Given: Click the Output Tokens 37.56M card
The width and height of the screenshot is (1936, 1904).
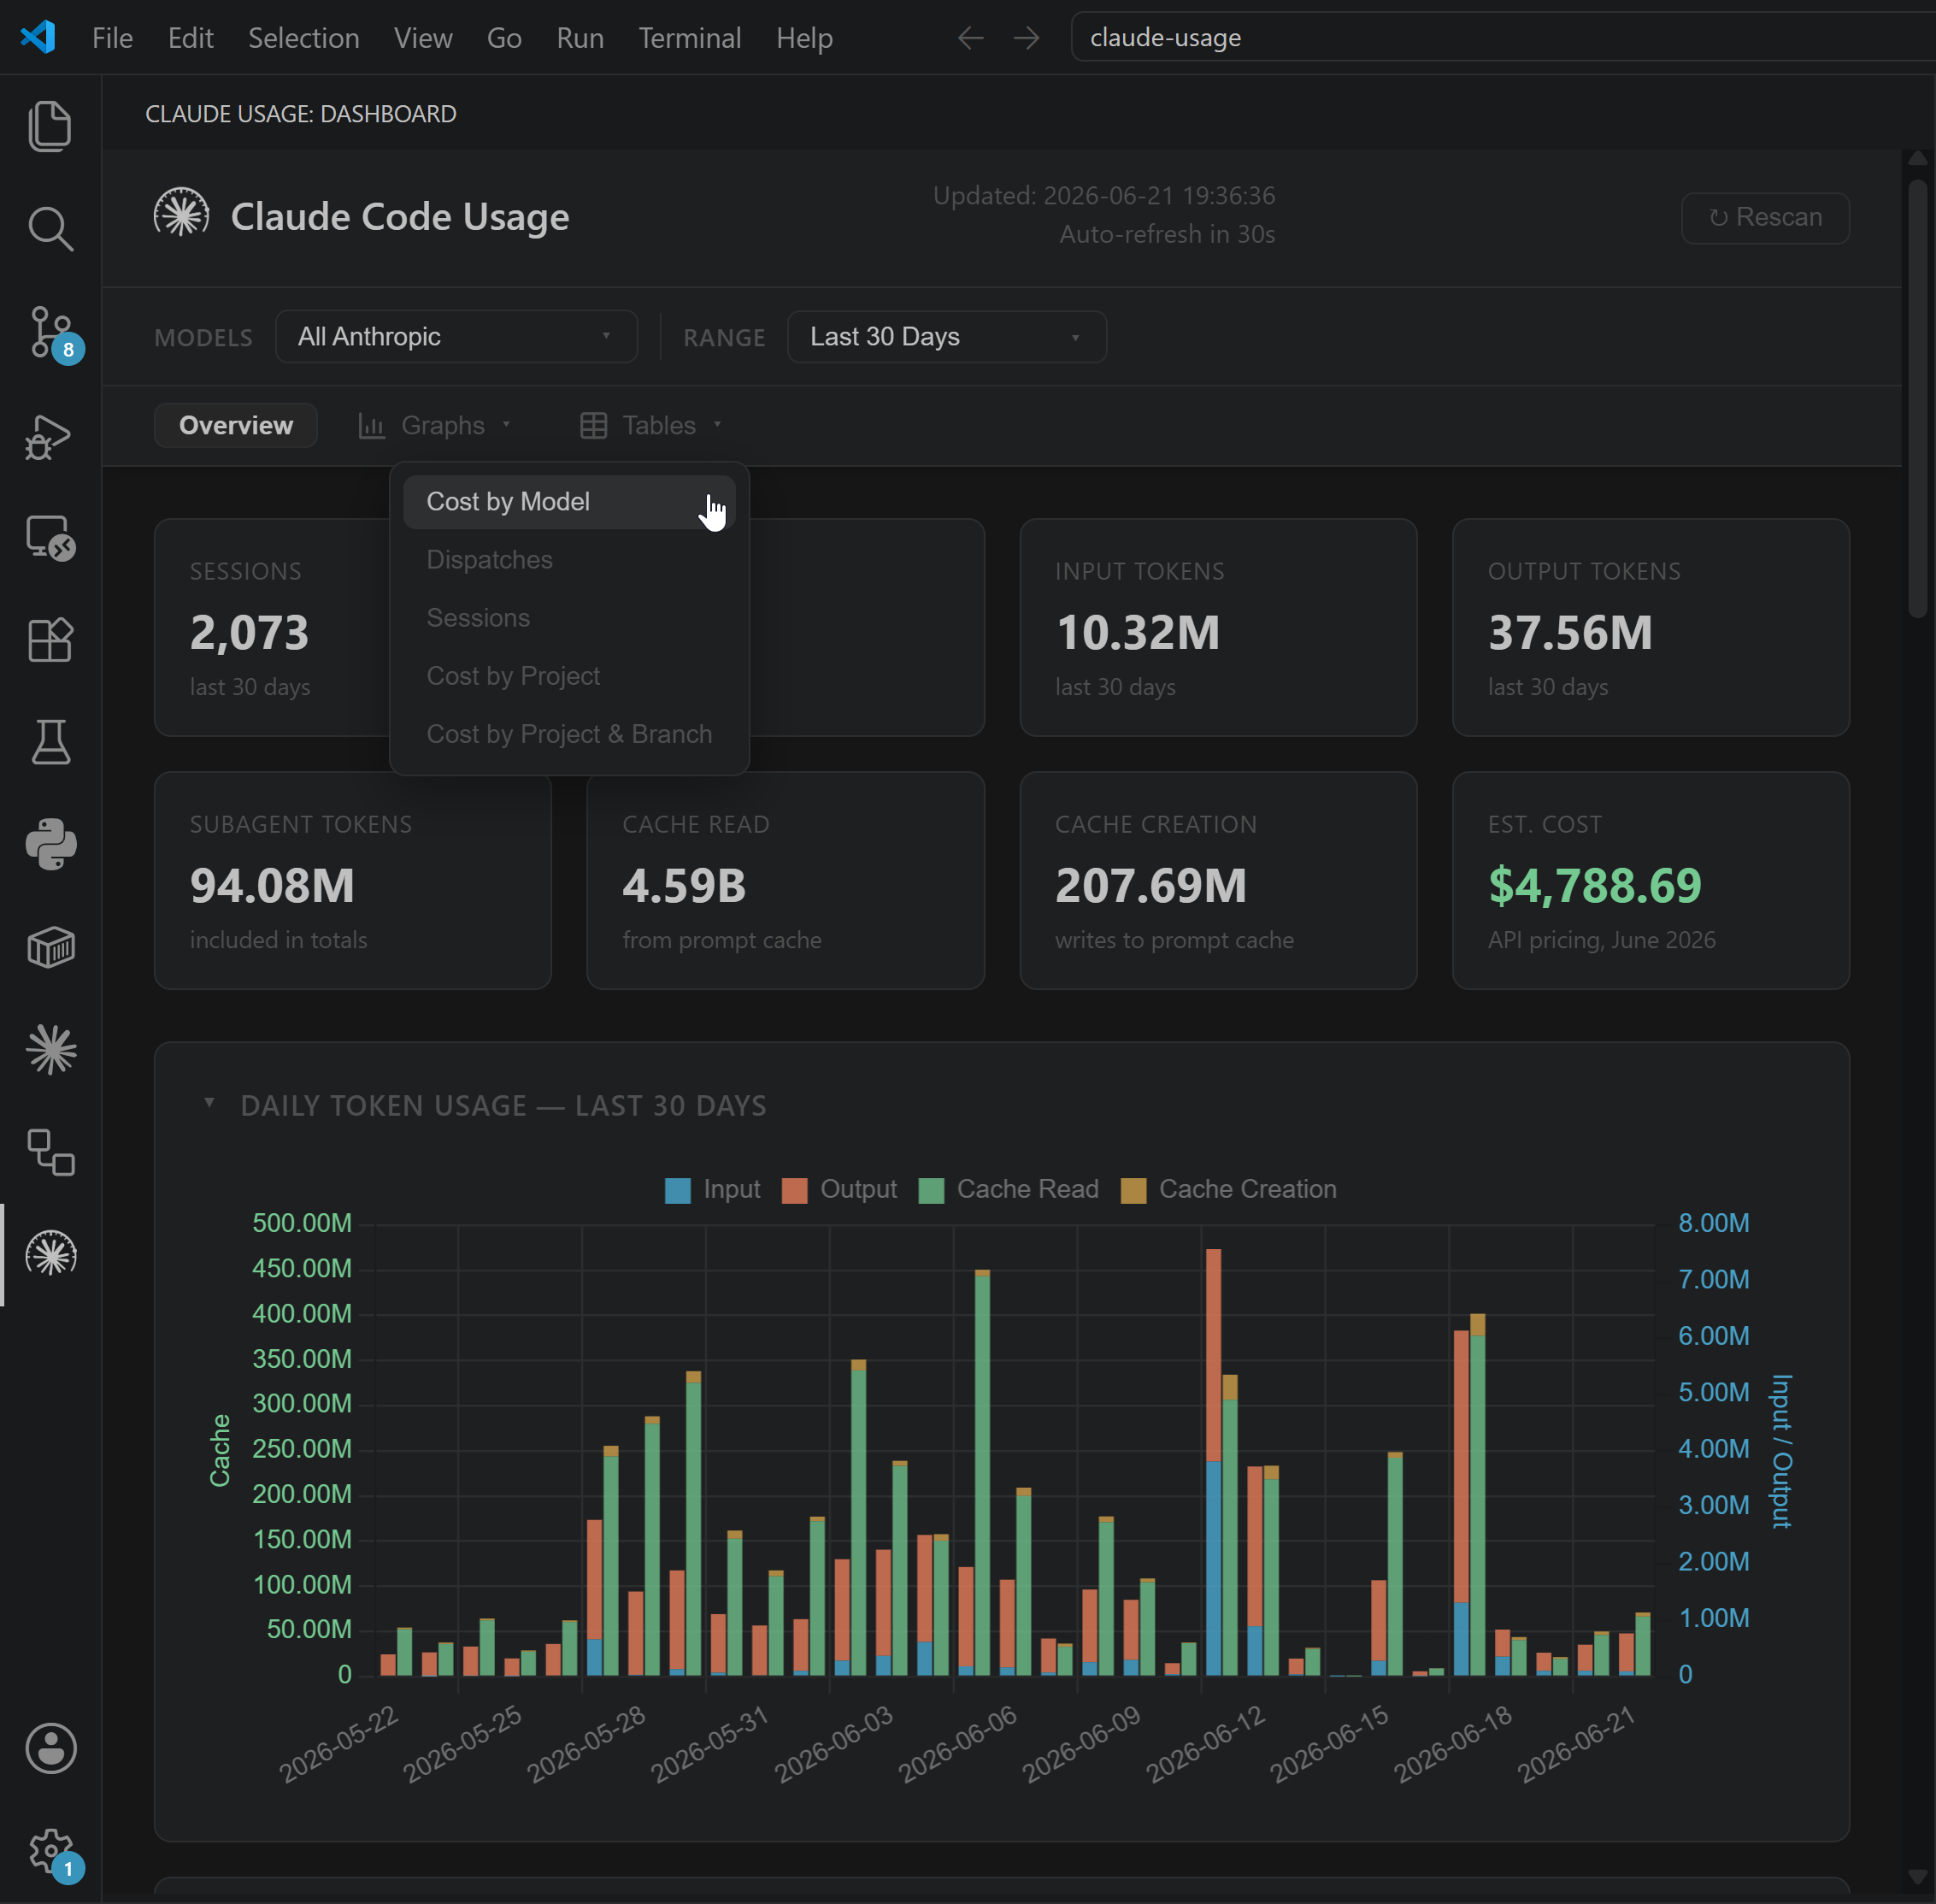Looking at the screenshot, I should pyautogui.click(x=1650, y=627).
